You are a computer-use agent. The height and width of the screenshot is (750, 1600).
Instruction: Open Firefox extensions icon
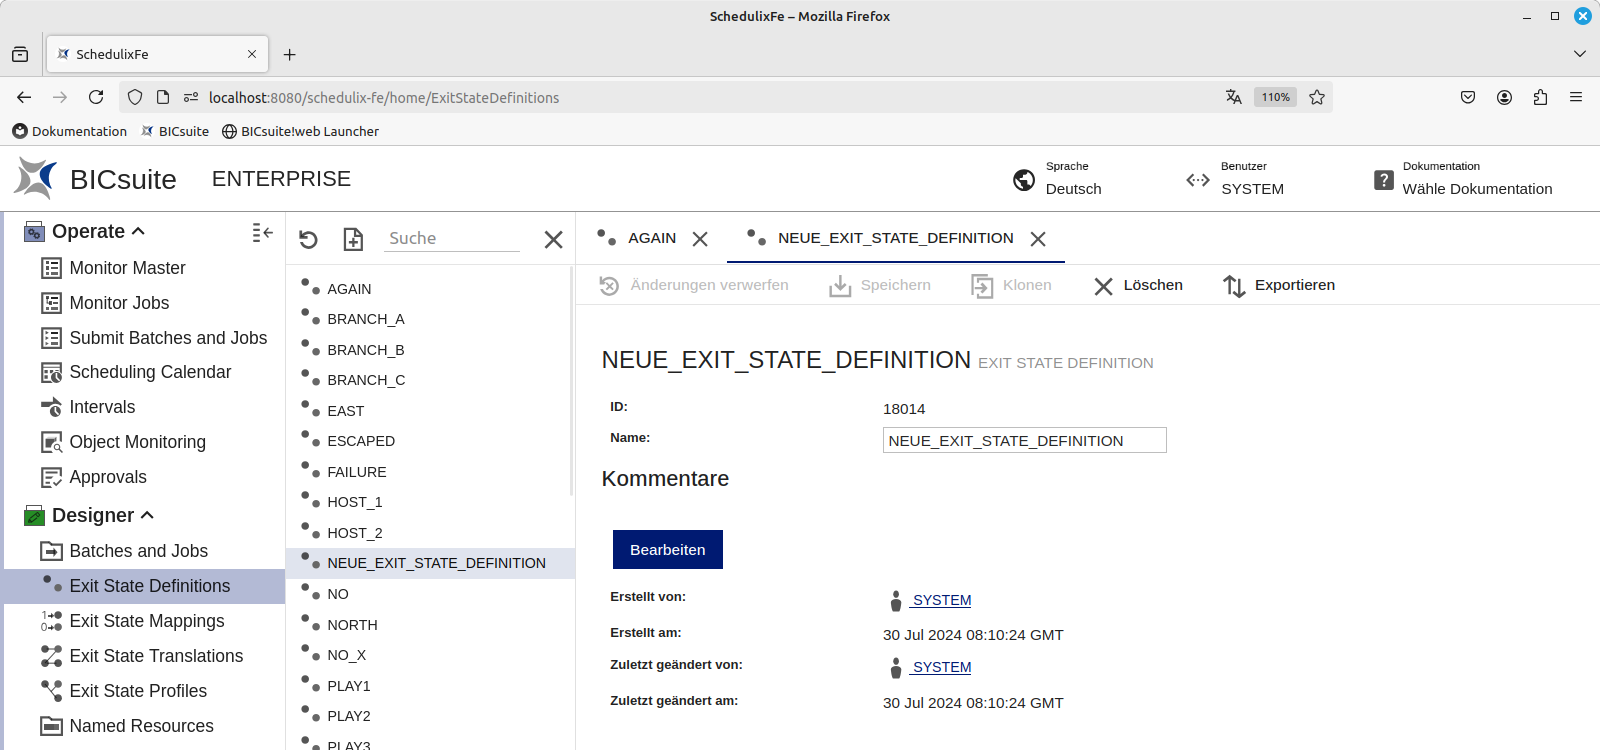click(1540, 97)
